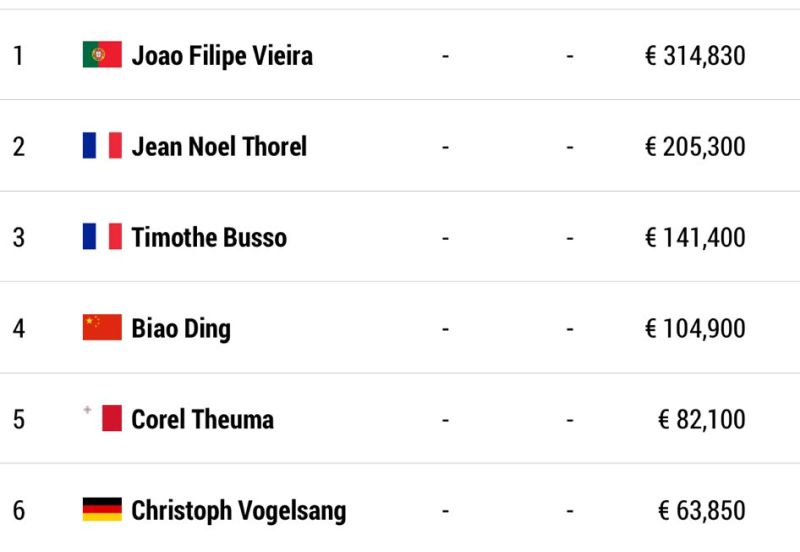Image resolution: width=800 pixels, height=552 pixels.
Task: Click the Malta flag beside Corel Theuma
Action: [x=102, y=418]
